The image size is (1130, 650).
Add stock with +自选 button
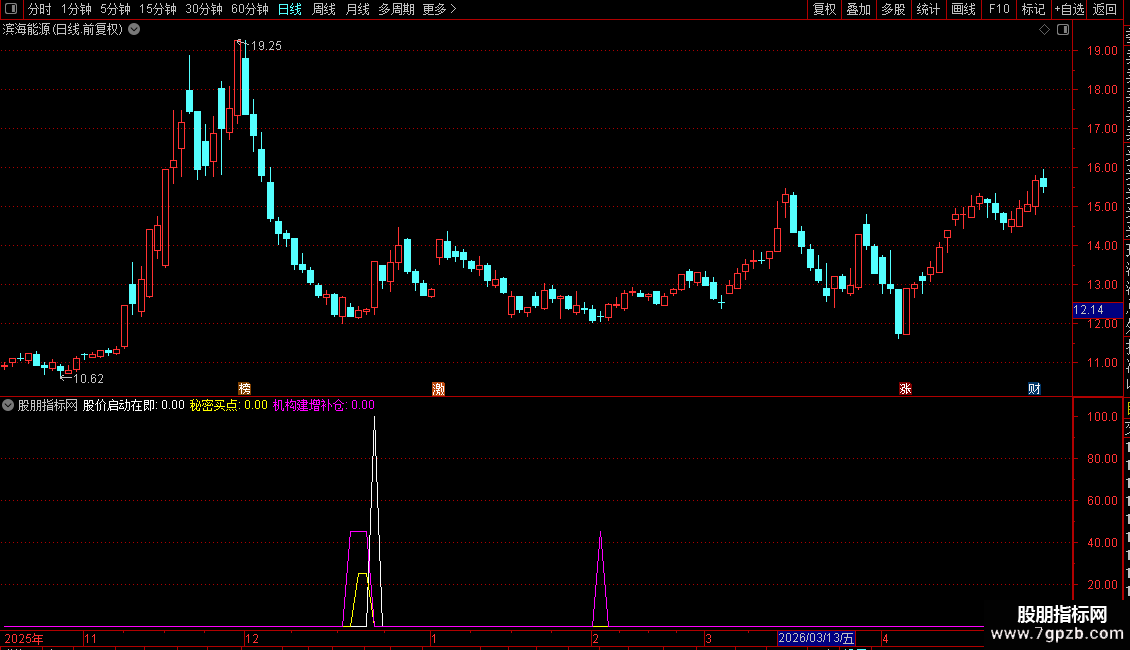[x=1069, y=9]
